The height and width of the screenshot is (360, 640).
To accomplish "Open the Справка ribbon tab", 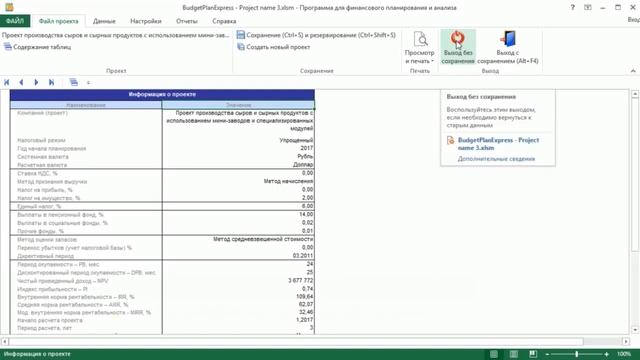I will point(224,21).
